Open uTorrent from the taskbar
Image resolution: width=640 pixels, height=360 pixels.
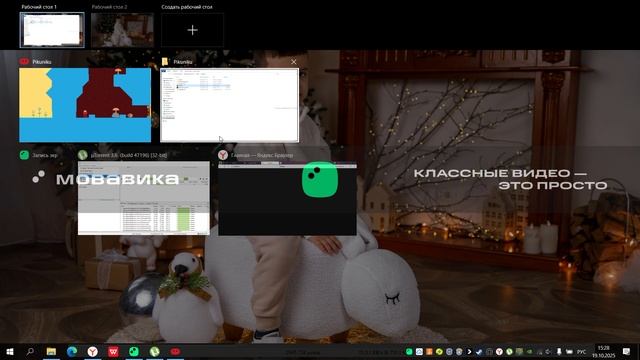155,351
